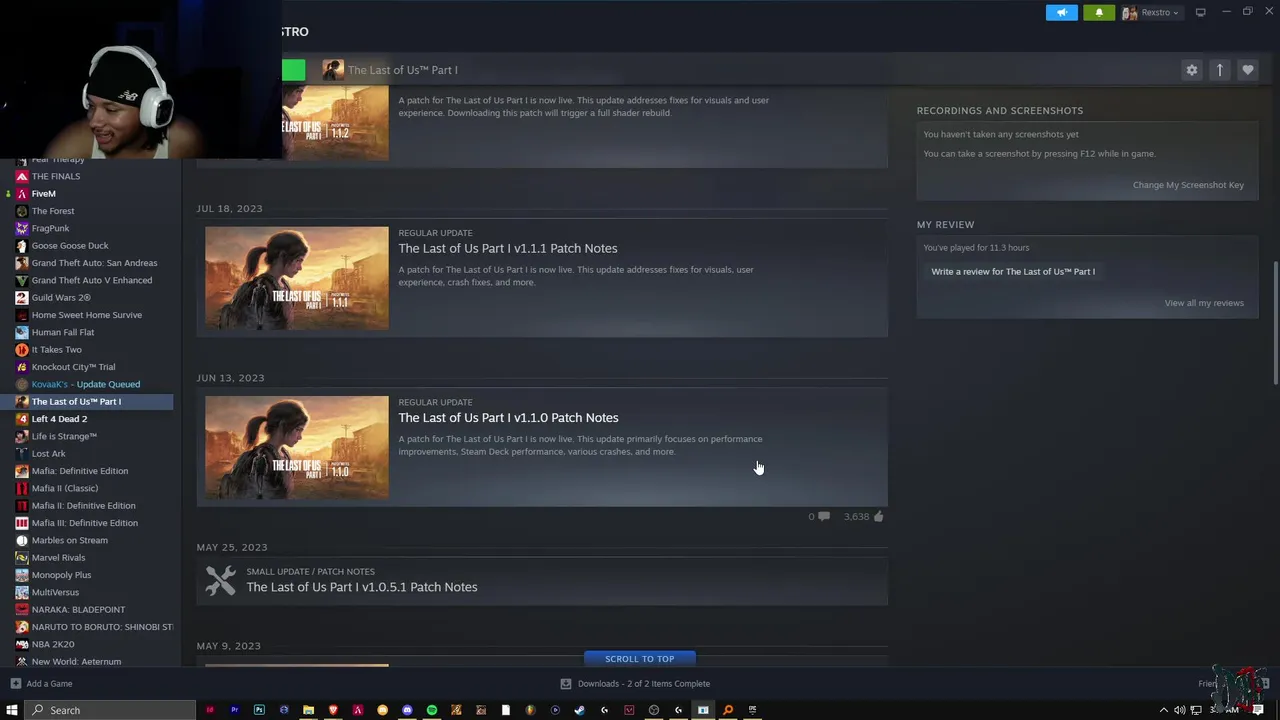Open Downloads status at the bottom
This screenshot has width=1280, height=720.
[x=635, y=684]
